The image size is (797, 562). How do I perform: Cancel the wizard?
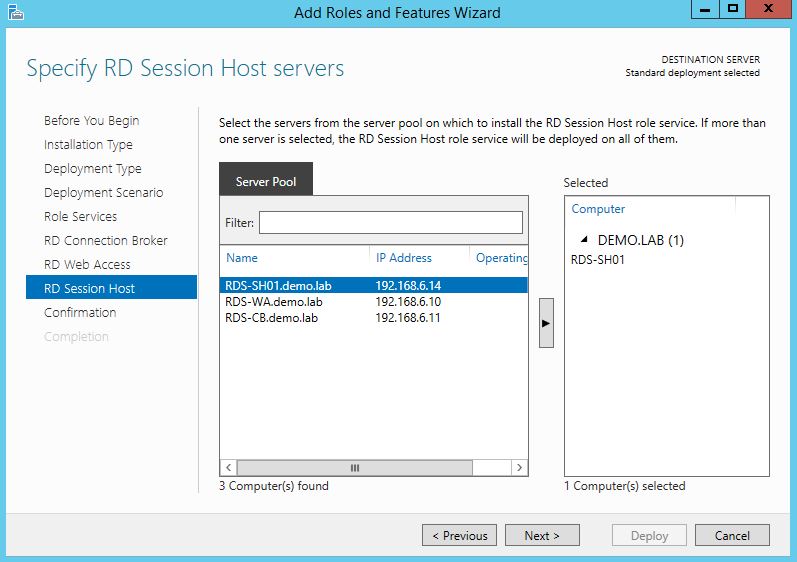click(x=732, y=536)
